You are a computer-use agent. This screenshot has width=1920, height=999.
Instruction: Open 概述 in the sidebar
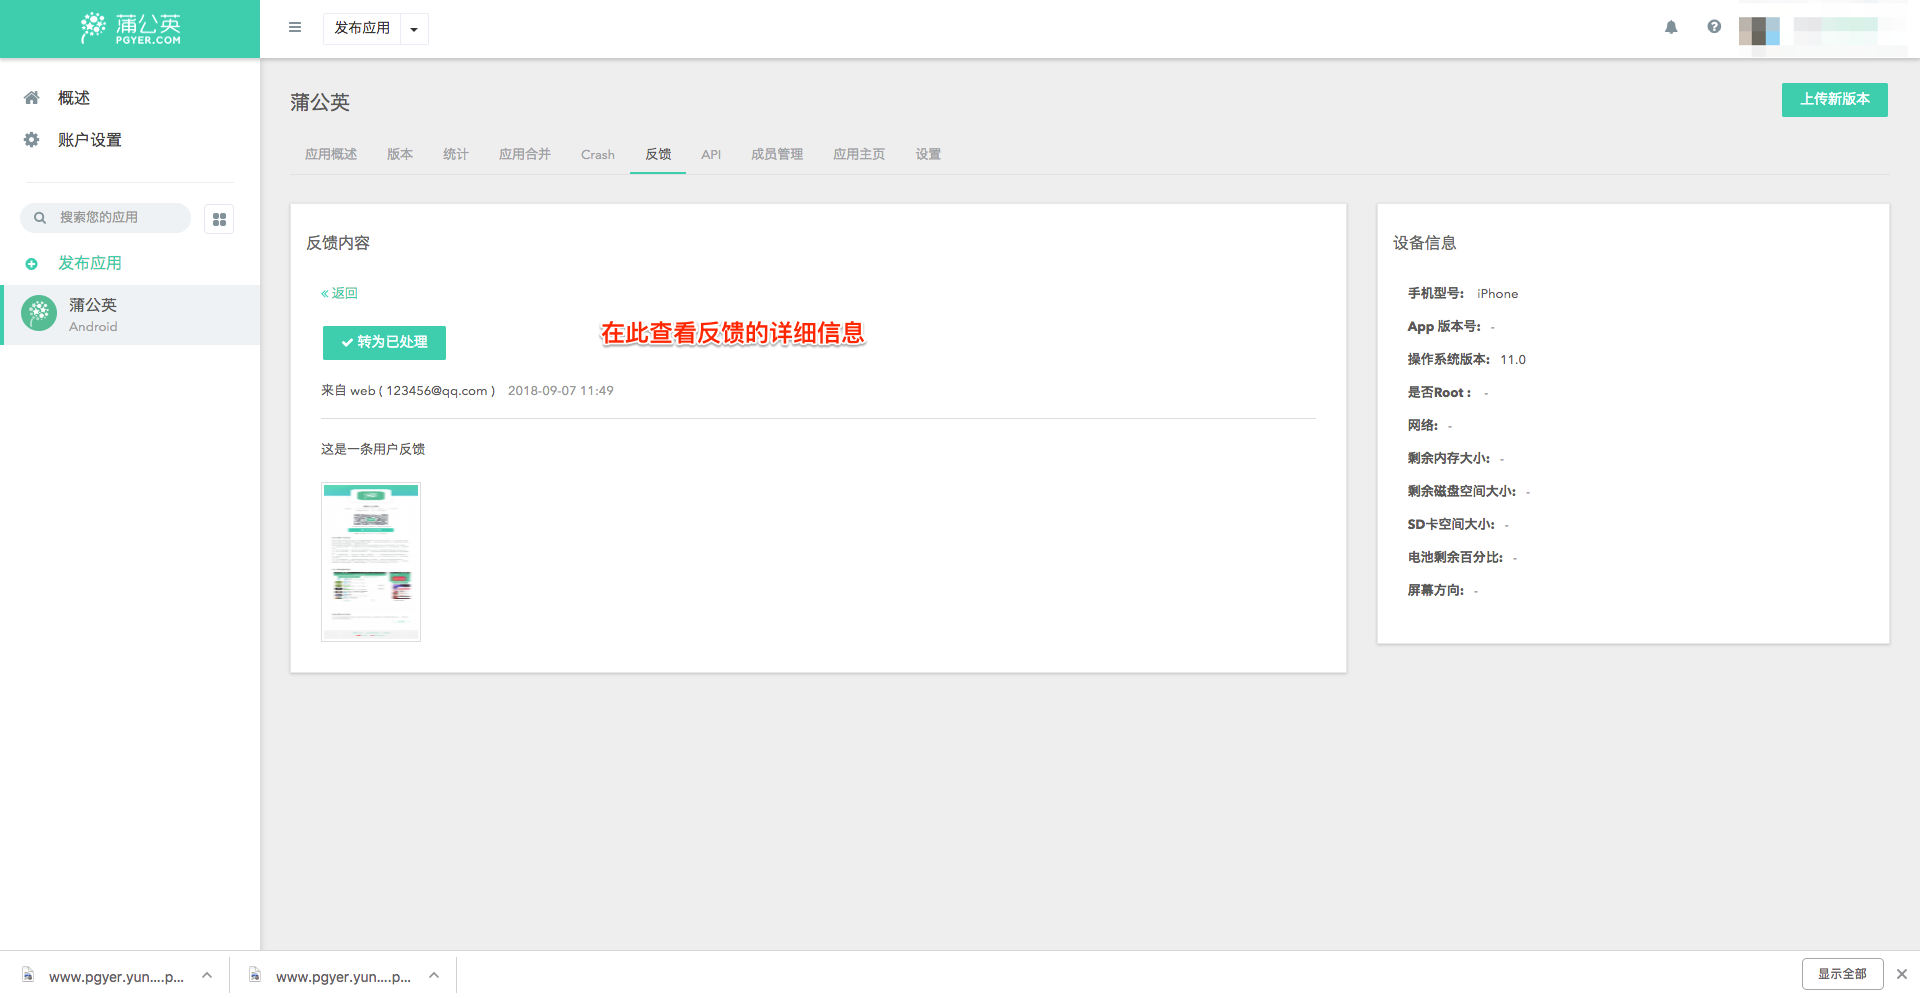point(74,98)
